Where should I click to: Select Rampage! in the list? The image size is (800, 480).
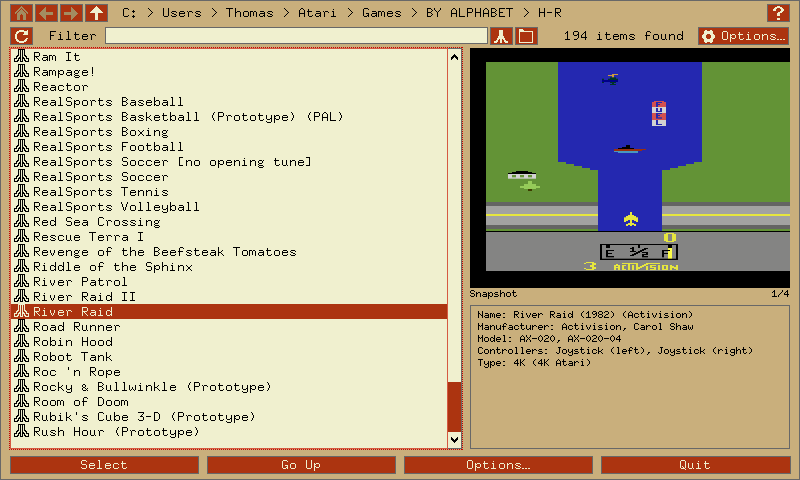click(229, 72)
